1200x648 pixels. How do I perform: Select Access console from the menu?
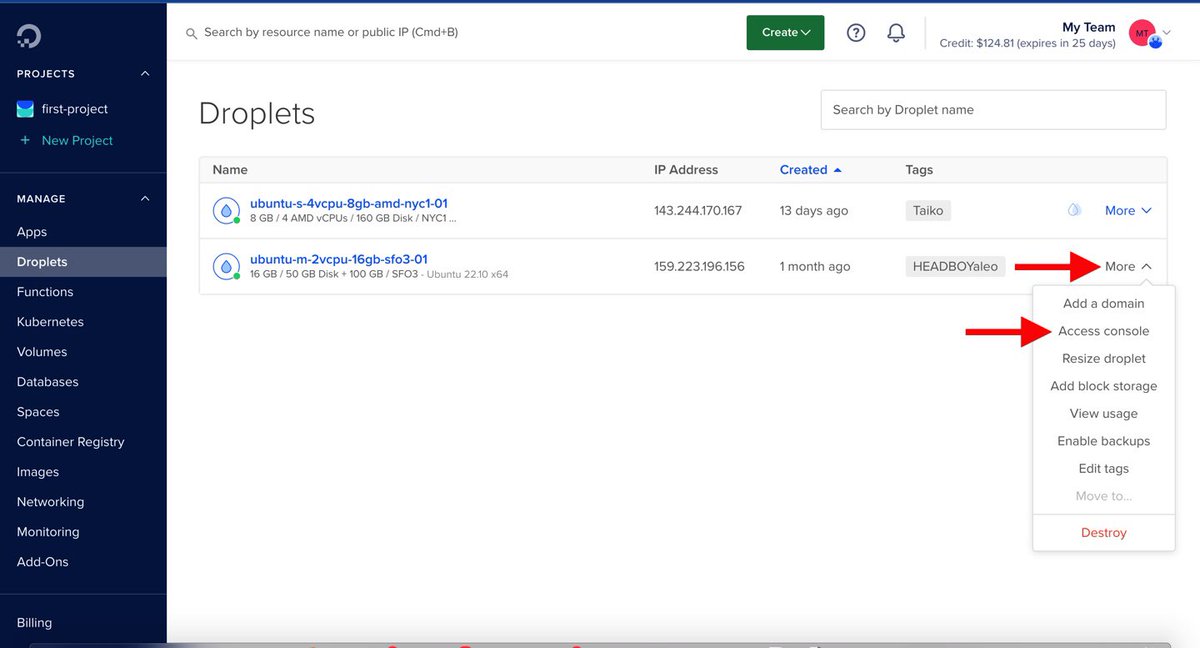[x=1103, y=330]
